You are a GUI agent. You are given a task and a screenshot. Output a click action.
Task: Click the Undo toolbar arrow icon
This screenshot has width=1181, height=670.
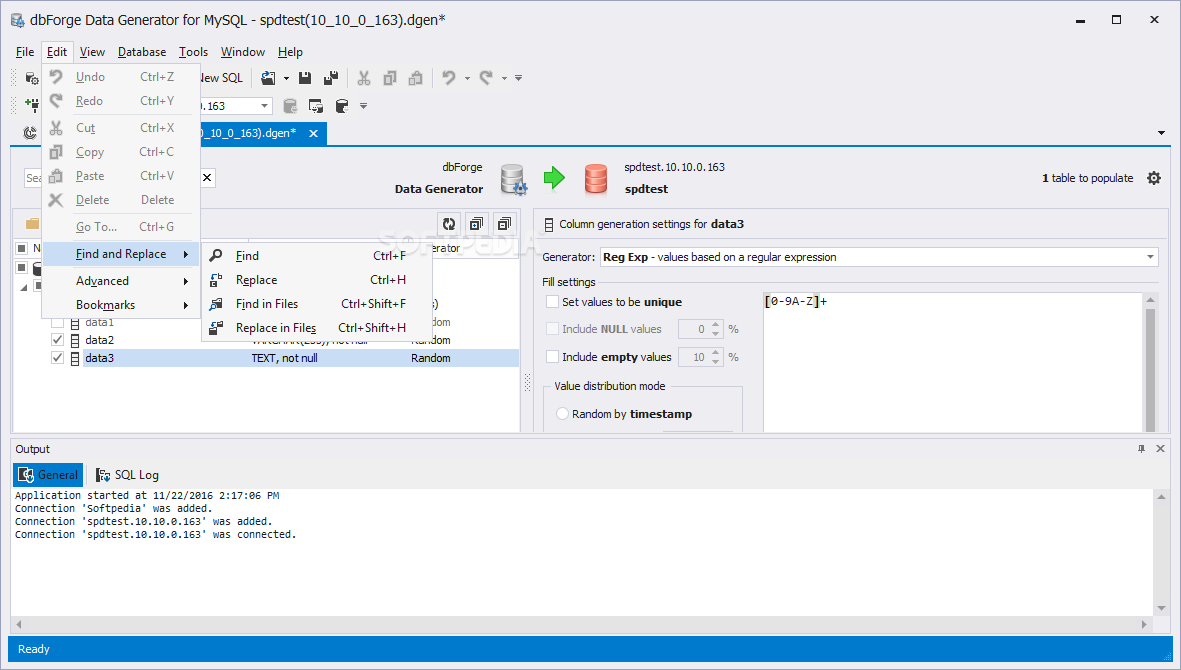(x=449, y=78)
